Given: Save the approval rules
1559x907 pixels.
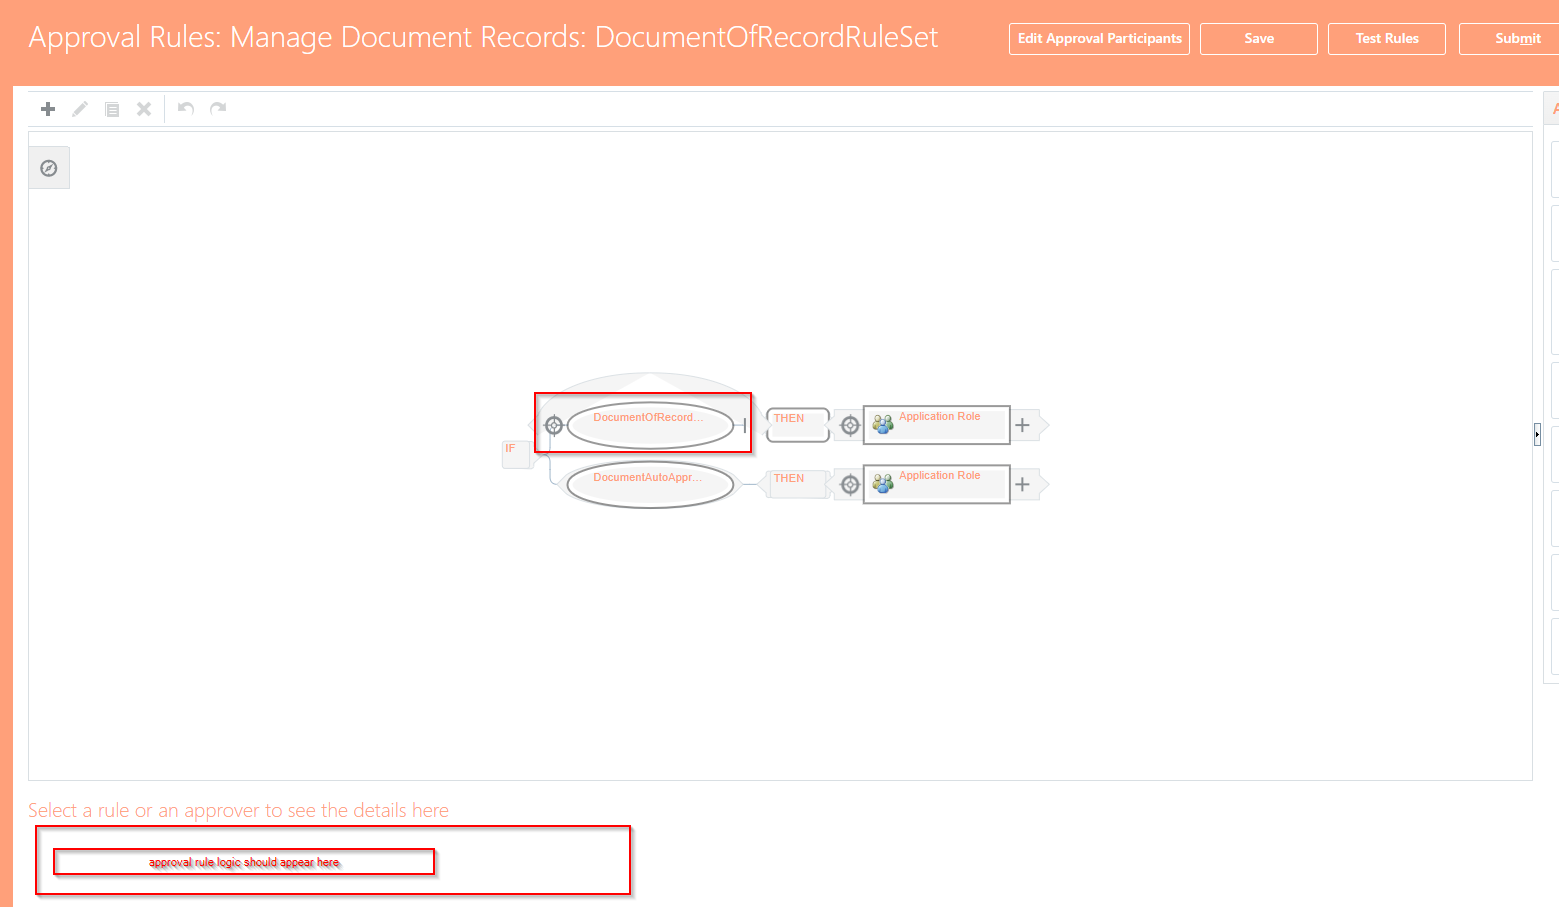Looking at the screenshot, I should (1259, 39).
